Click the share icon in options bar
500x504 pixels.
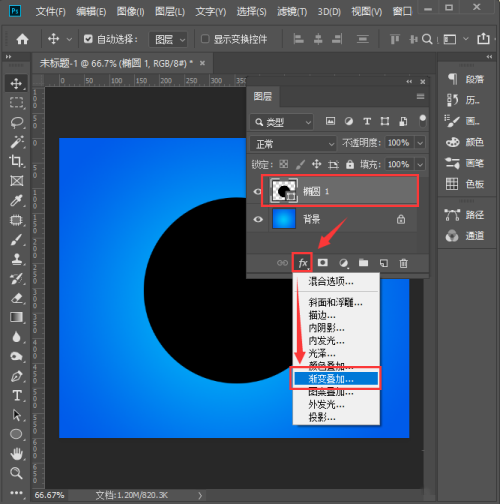[x=483, y=39]
